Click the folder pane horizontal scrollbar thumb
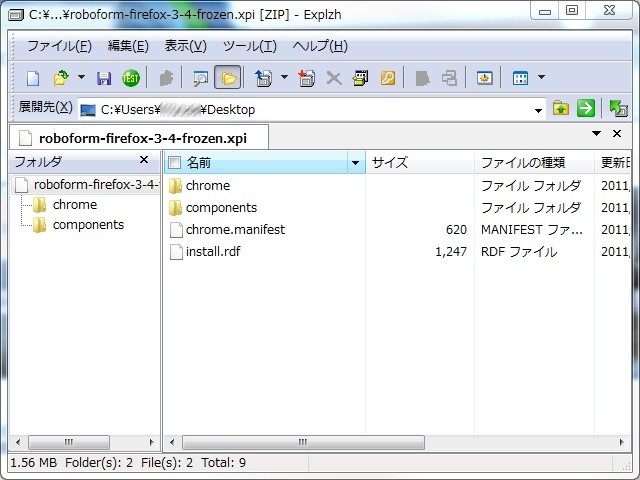This screenshot has height=480, width=640. pos(69,442)
